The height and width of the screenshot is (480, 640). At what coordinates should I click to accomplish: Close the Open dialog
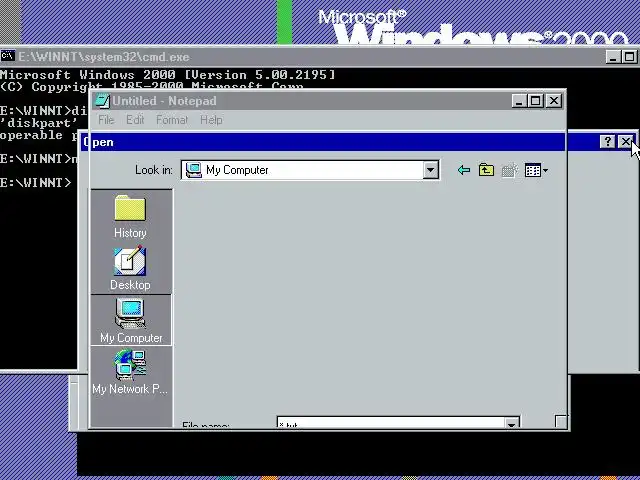[x=625, y=142]
